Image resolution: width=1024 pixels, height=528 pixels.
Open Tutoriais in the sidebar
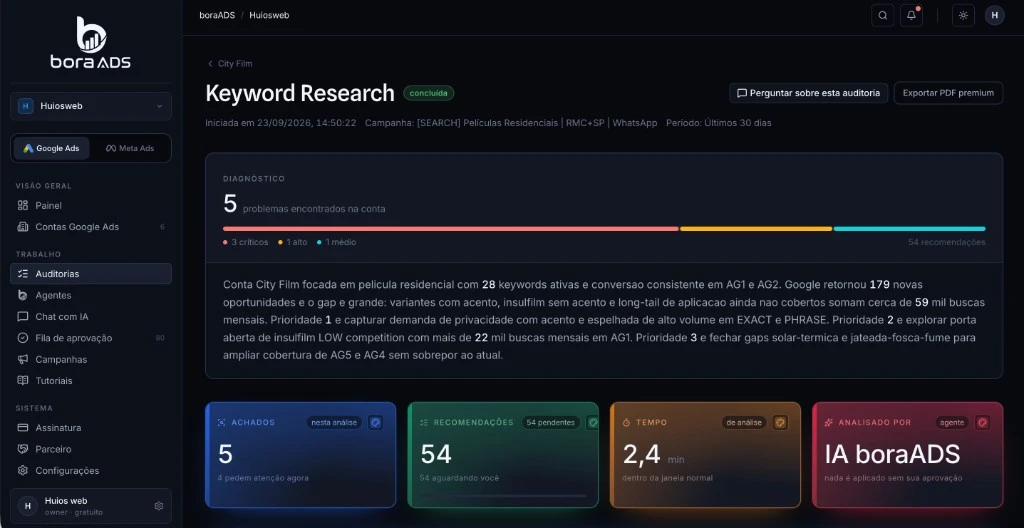pos(91,380)
